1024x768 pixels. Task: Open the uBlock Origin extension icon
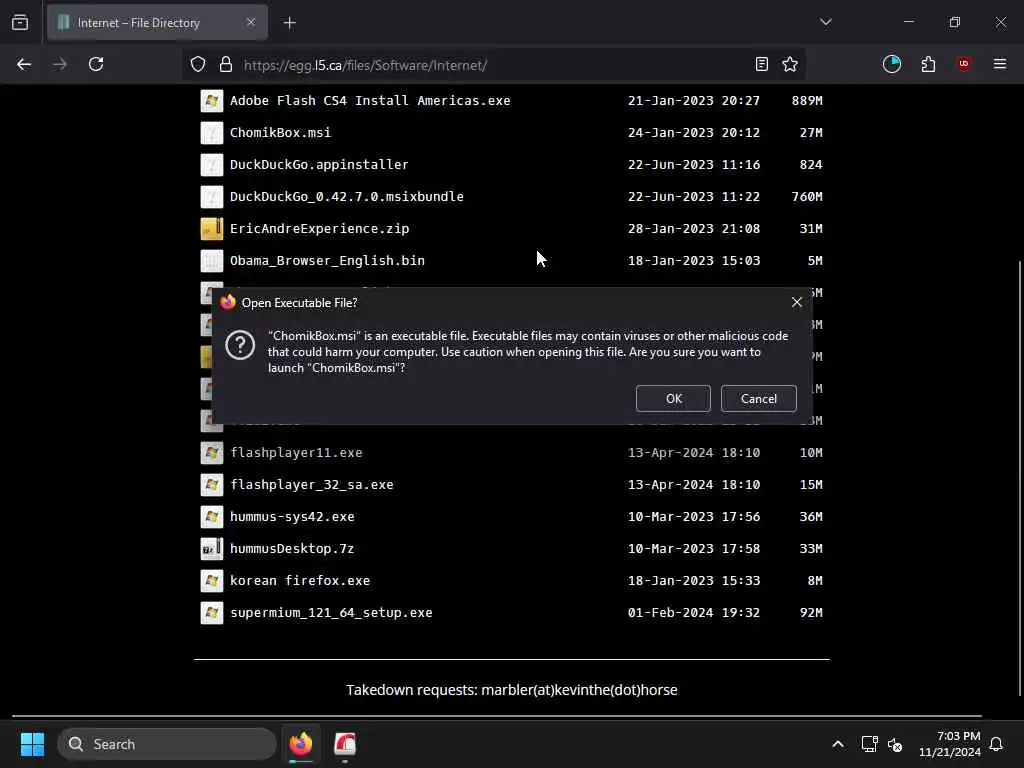click(x=963, y=64)
